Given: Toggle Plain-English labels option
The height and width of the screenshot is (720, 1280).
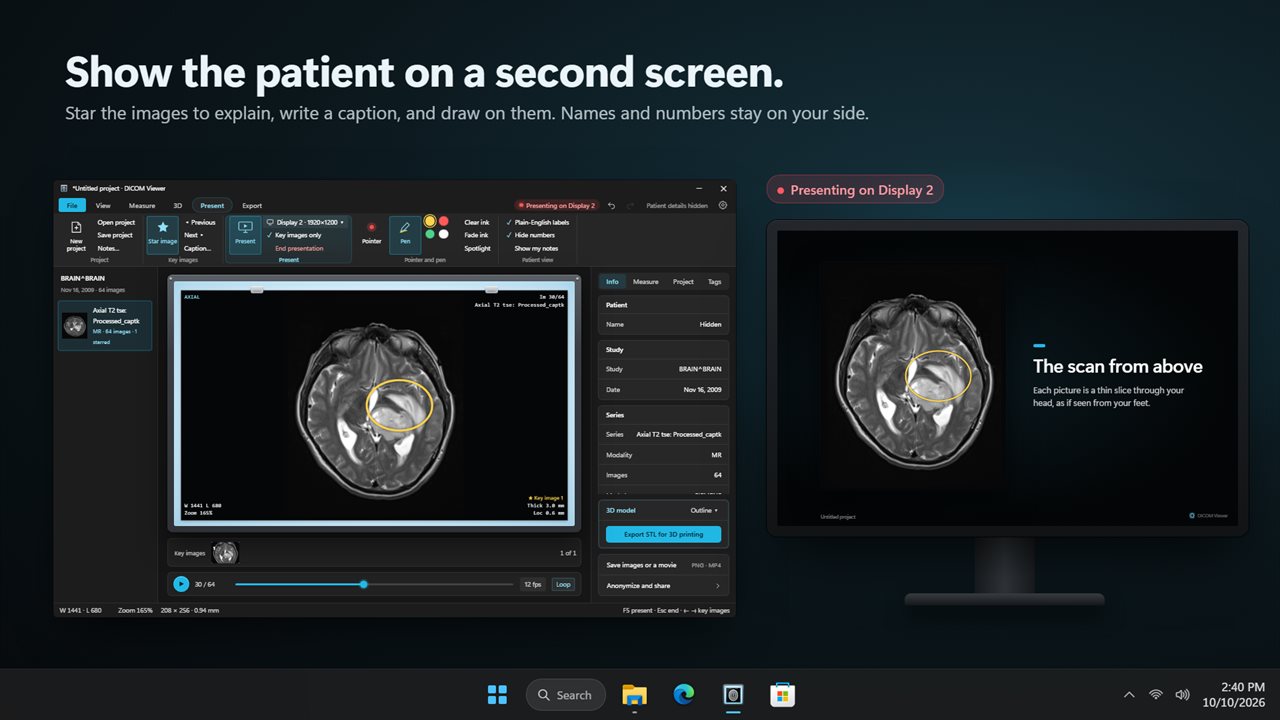Looking at the screenshot, I should pyautogui.click(x=538, y=222).
